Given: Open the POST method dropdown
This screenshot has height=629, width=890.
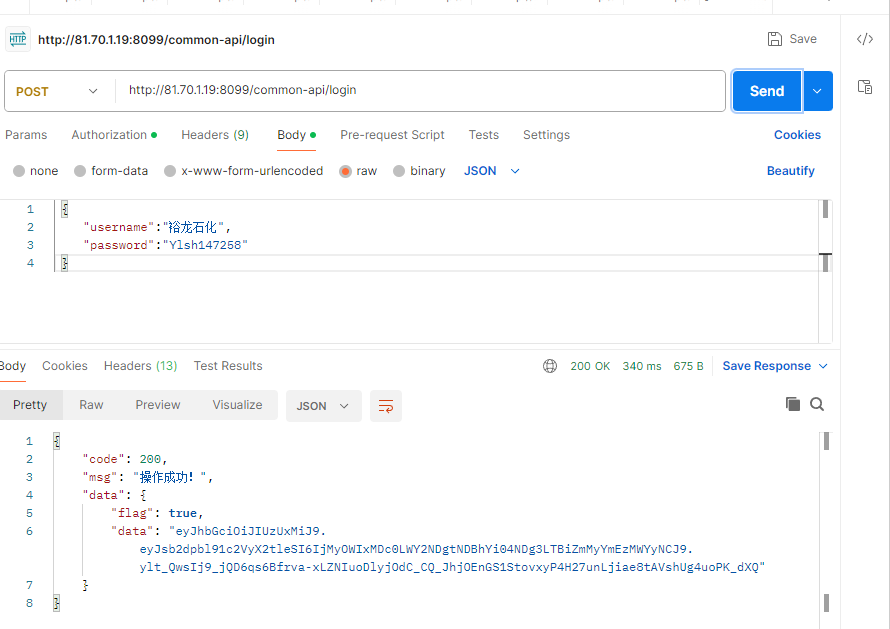Looking at the screenshot, I should point(57,91).
